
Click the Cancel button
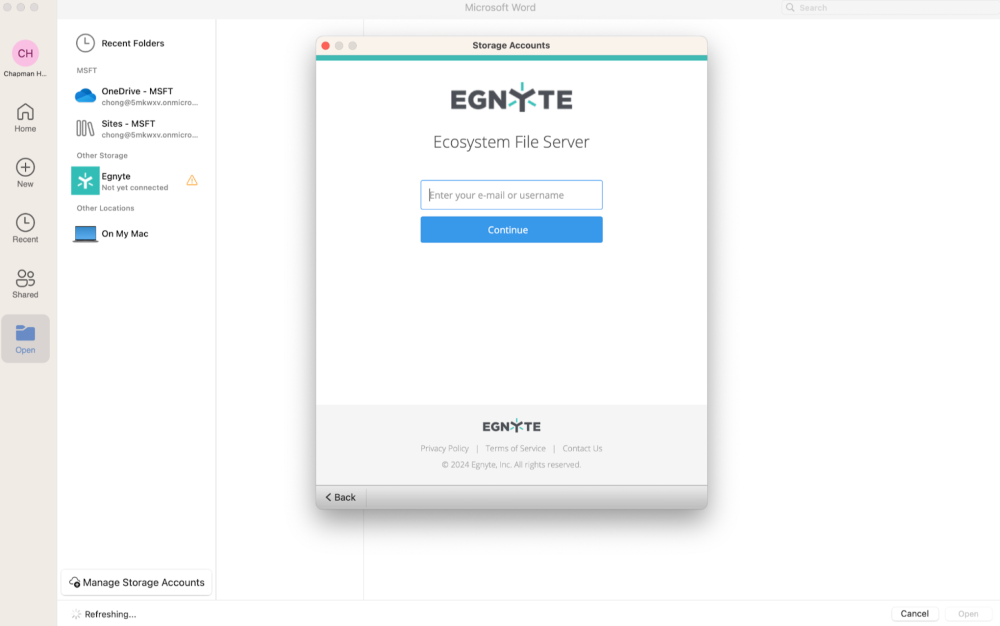coord(915,614)
